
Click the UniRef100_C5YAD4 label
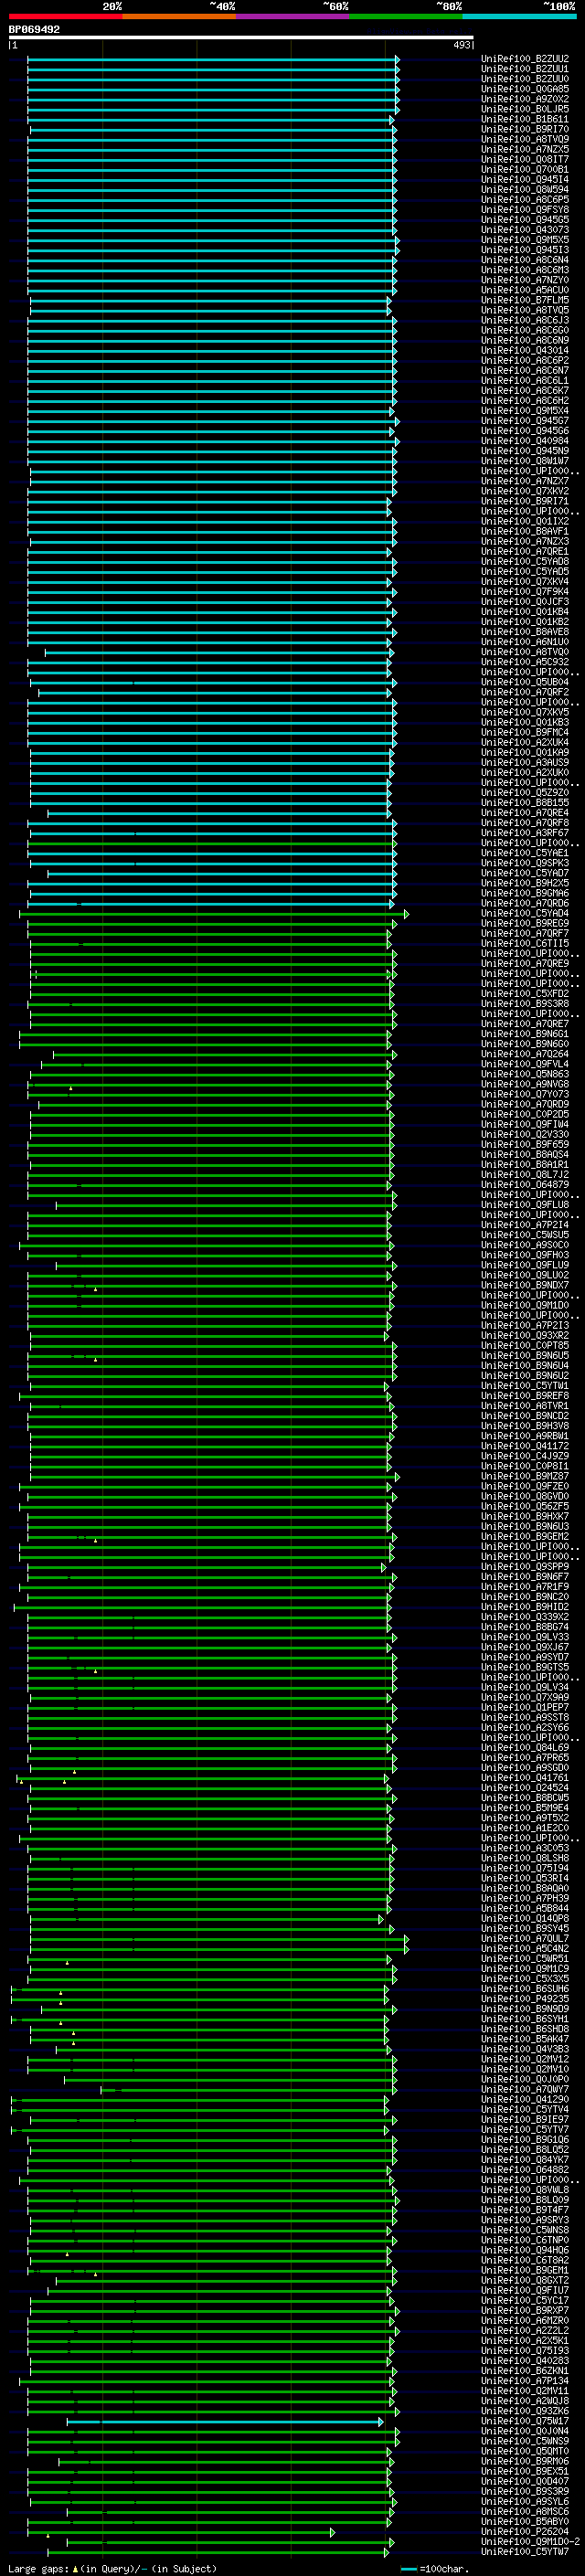click(525, 913)
